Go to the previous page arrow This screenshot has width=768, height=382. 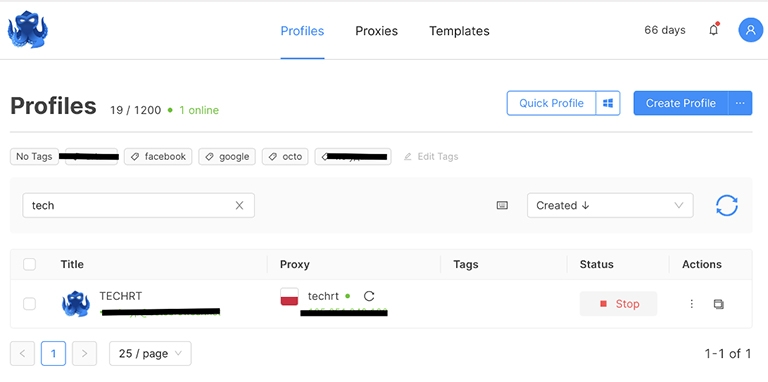(x=23, y=353)
